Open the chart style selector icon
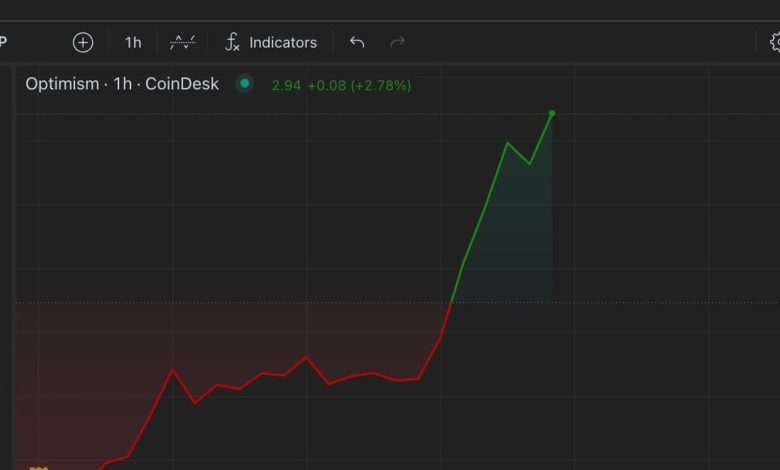 pos(182,42)
